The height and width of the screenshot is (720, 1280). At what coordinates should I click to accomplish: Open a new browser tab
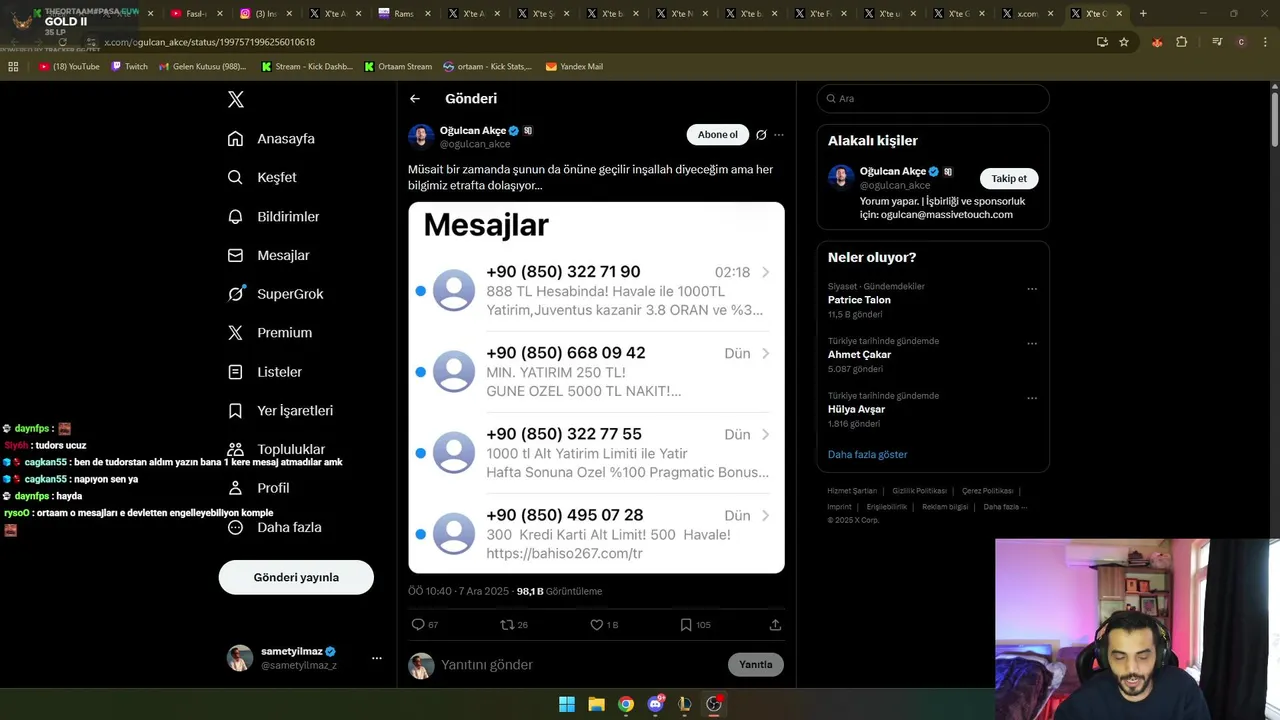1143,14
